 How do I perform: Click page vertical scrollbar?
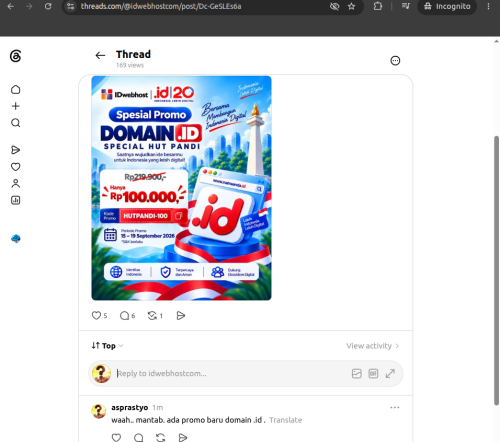tap(496, 271)
